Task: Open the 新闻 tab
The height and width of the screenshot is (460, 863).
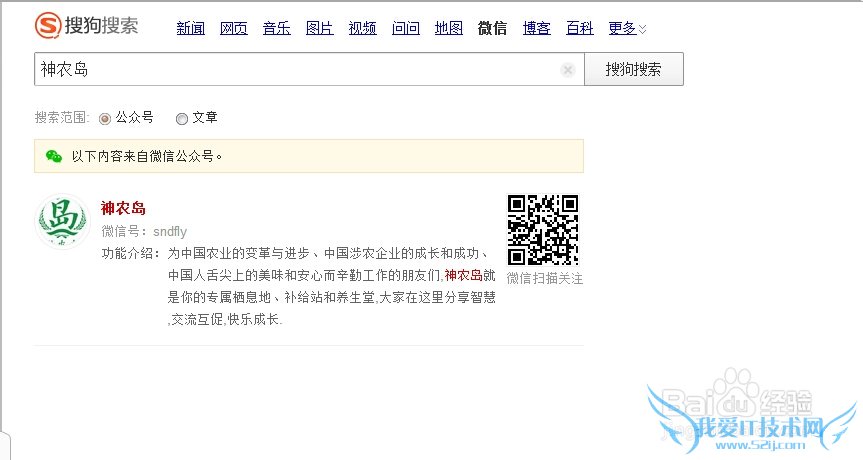Action: coord(190,28)
